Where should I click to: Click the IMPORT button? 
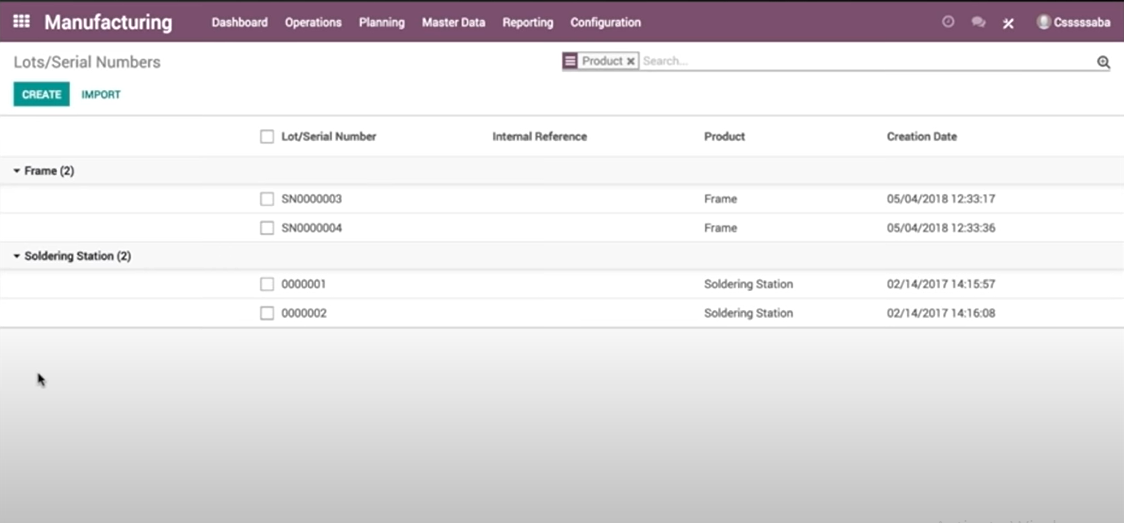click(101, 95)
